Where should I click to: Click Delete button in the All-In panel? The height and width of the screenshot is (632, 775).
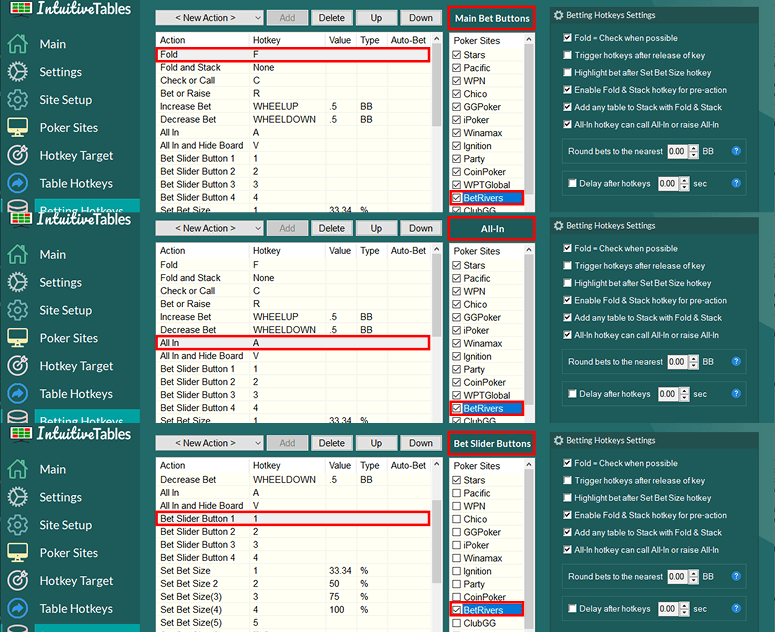331,228
